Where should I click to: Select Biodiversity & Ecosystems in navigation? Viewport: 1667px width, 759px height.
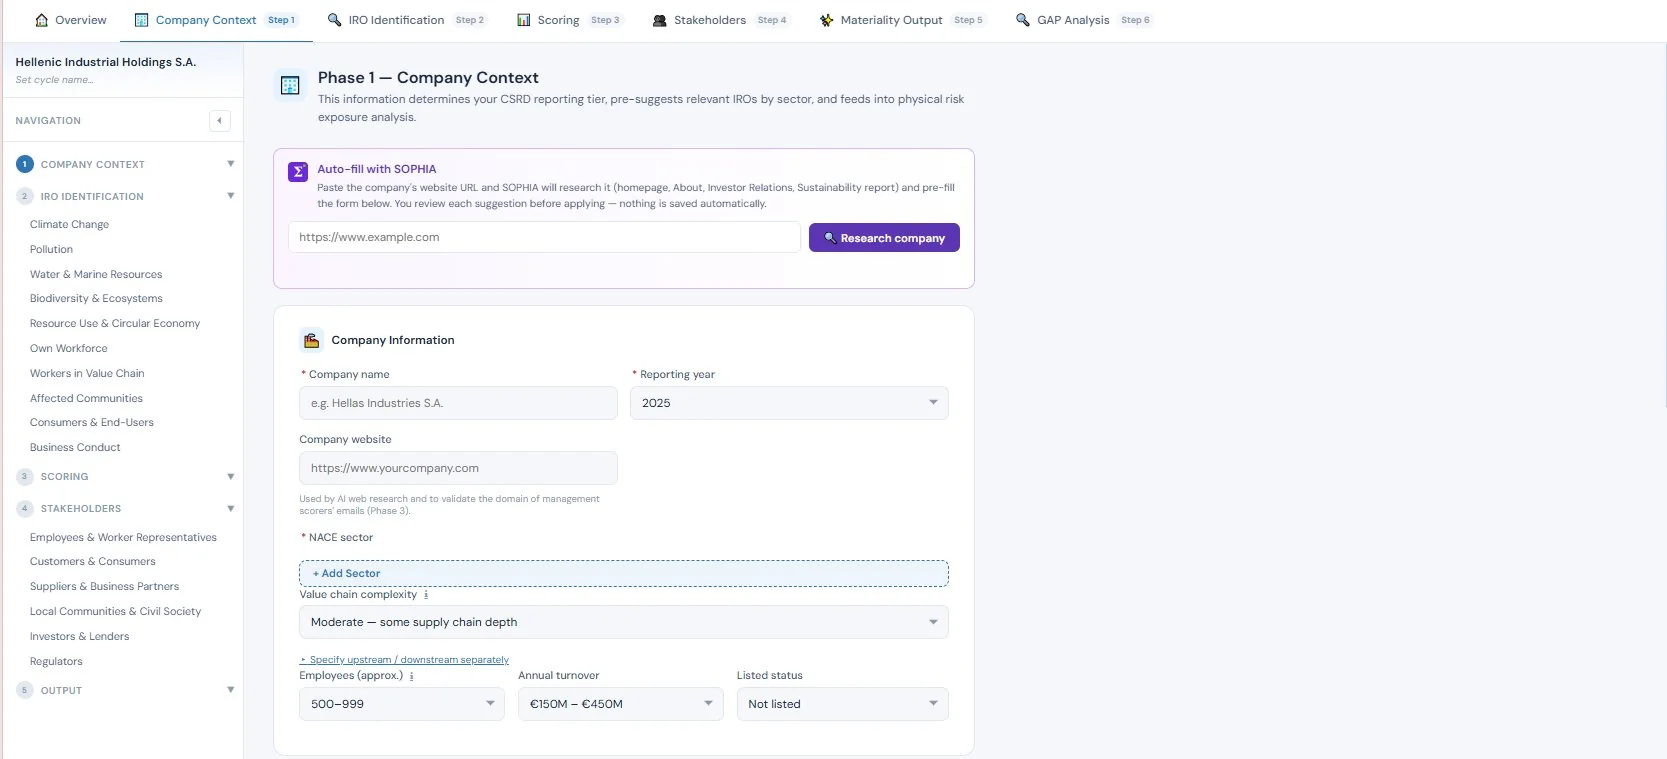click(96, 299)
